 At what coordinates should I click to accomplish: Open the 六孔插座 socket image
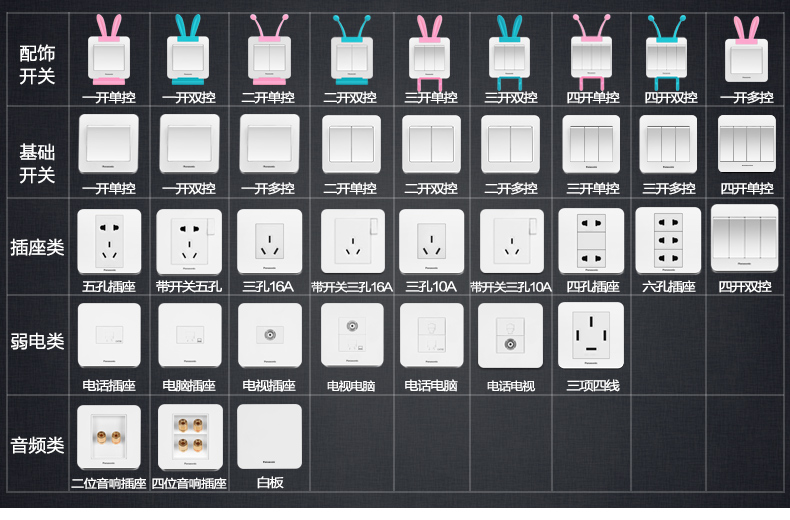coord(668,241)
